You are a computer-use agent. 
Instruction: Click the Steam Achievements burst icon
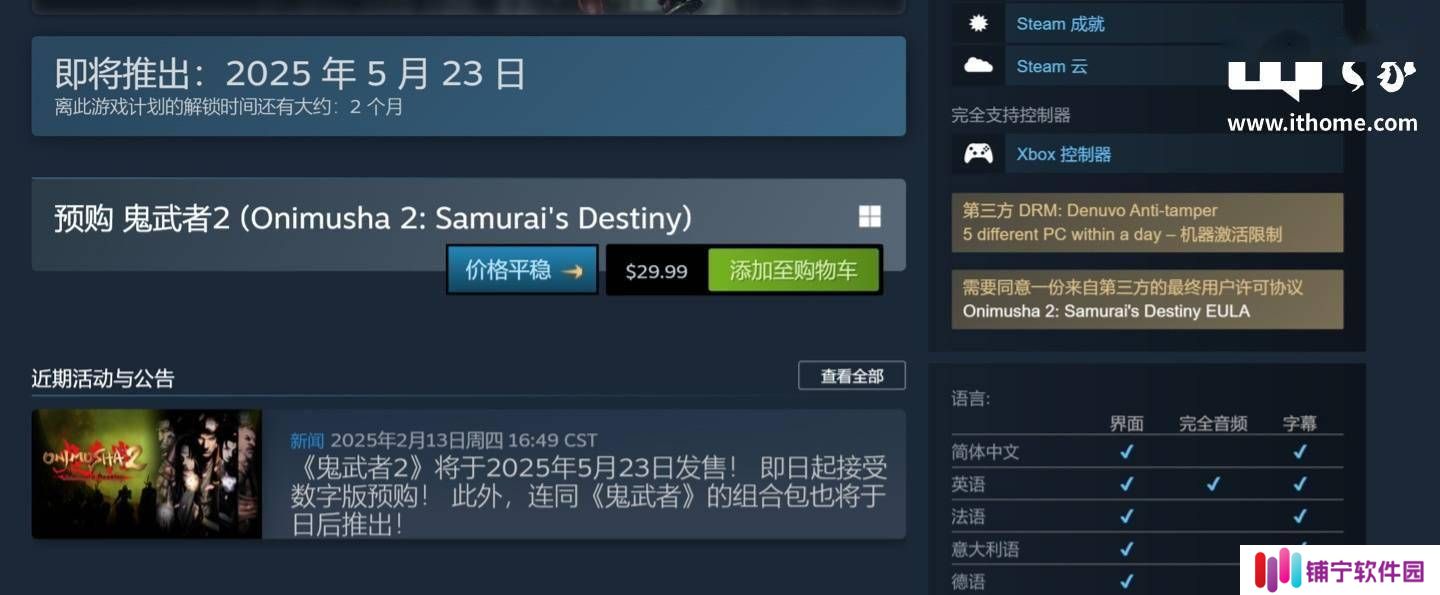977,23
